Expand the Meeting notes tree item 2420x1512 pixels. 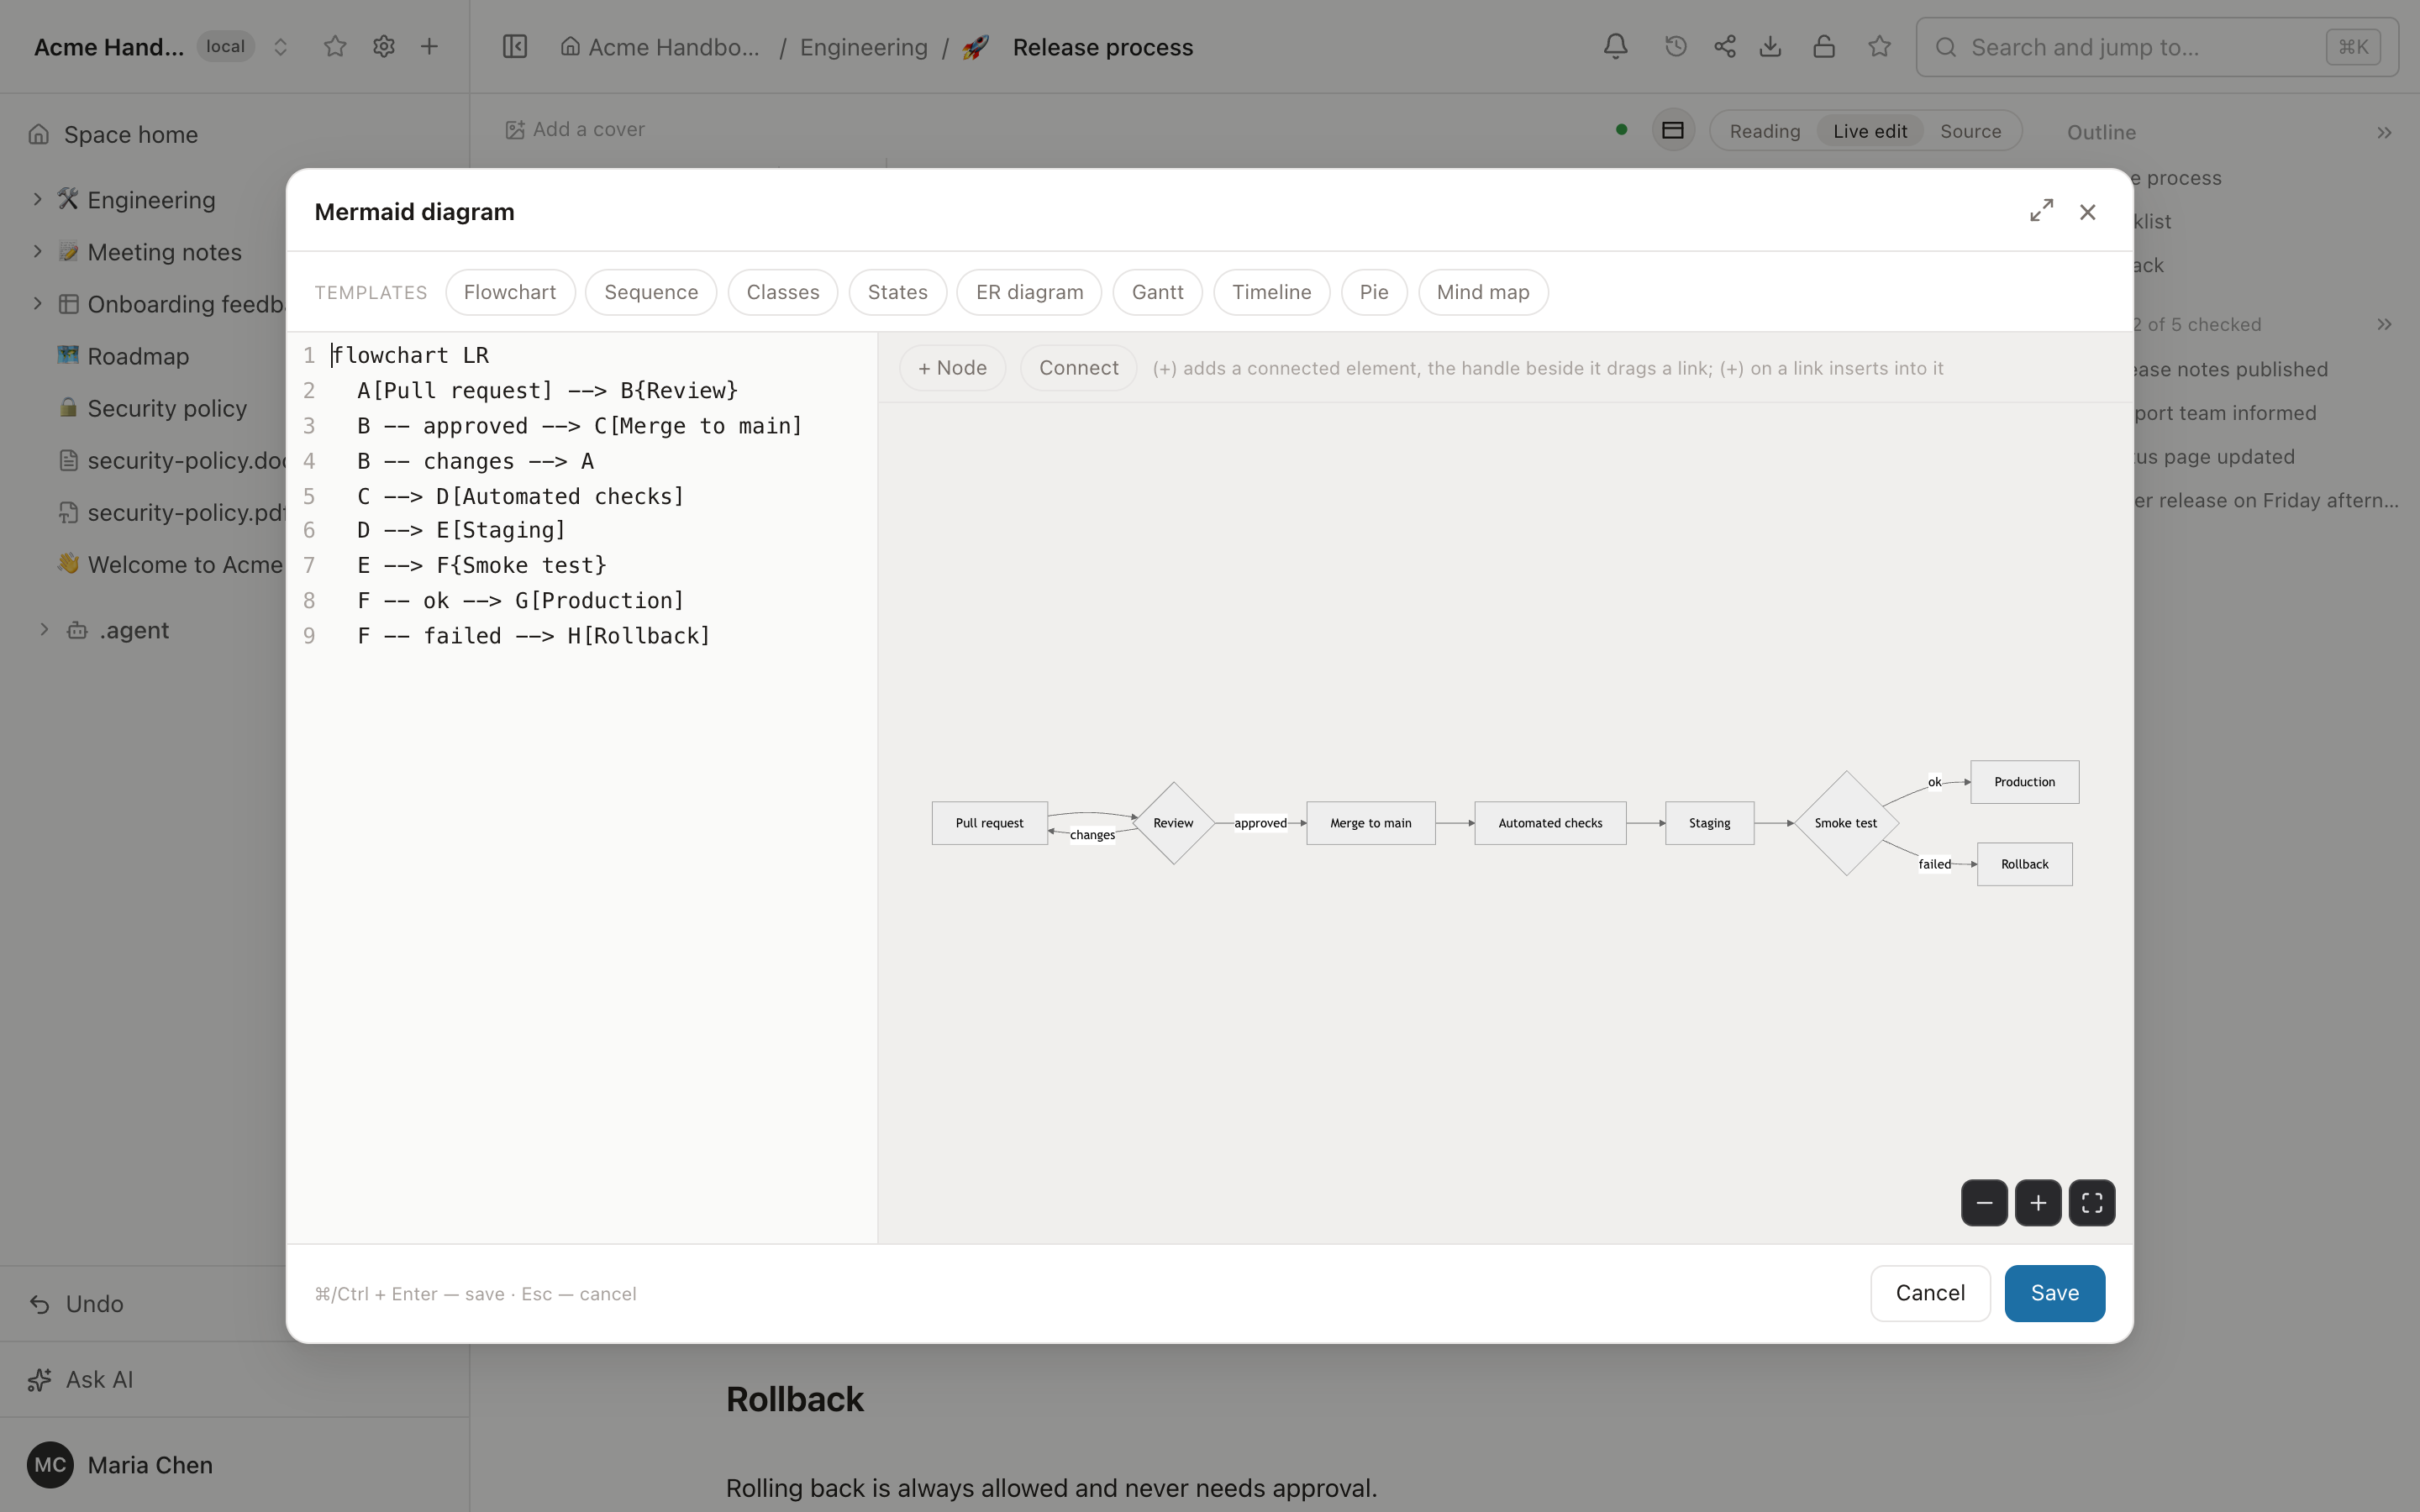click(37, 251)
